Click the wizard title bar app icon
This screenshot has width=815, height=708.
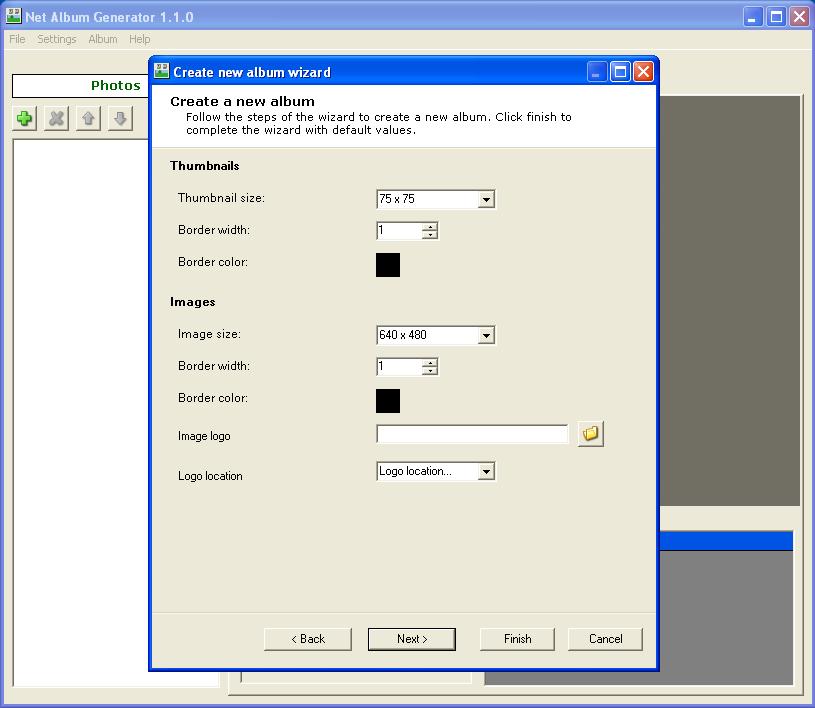click(162, 71)
